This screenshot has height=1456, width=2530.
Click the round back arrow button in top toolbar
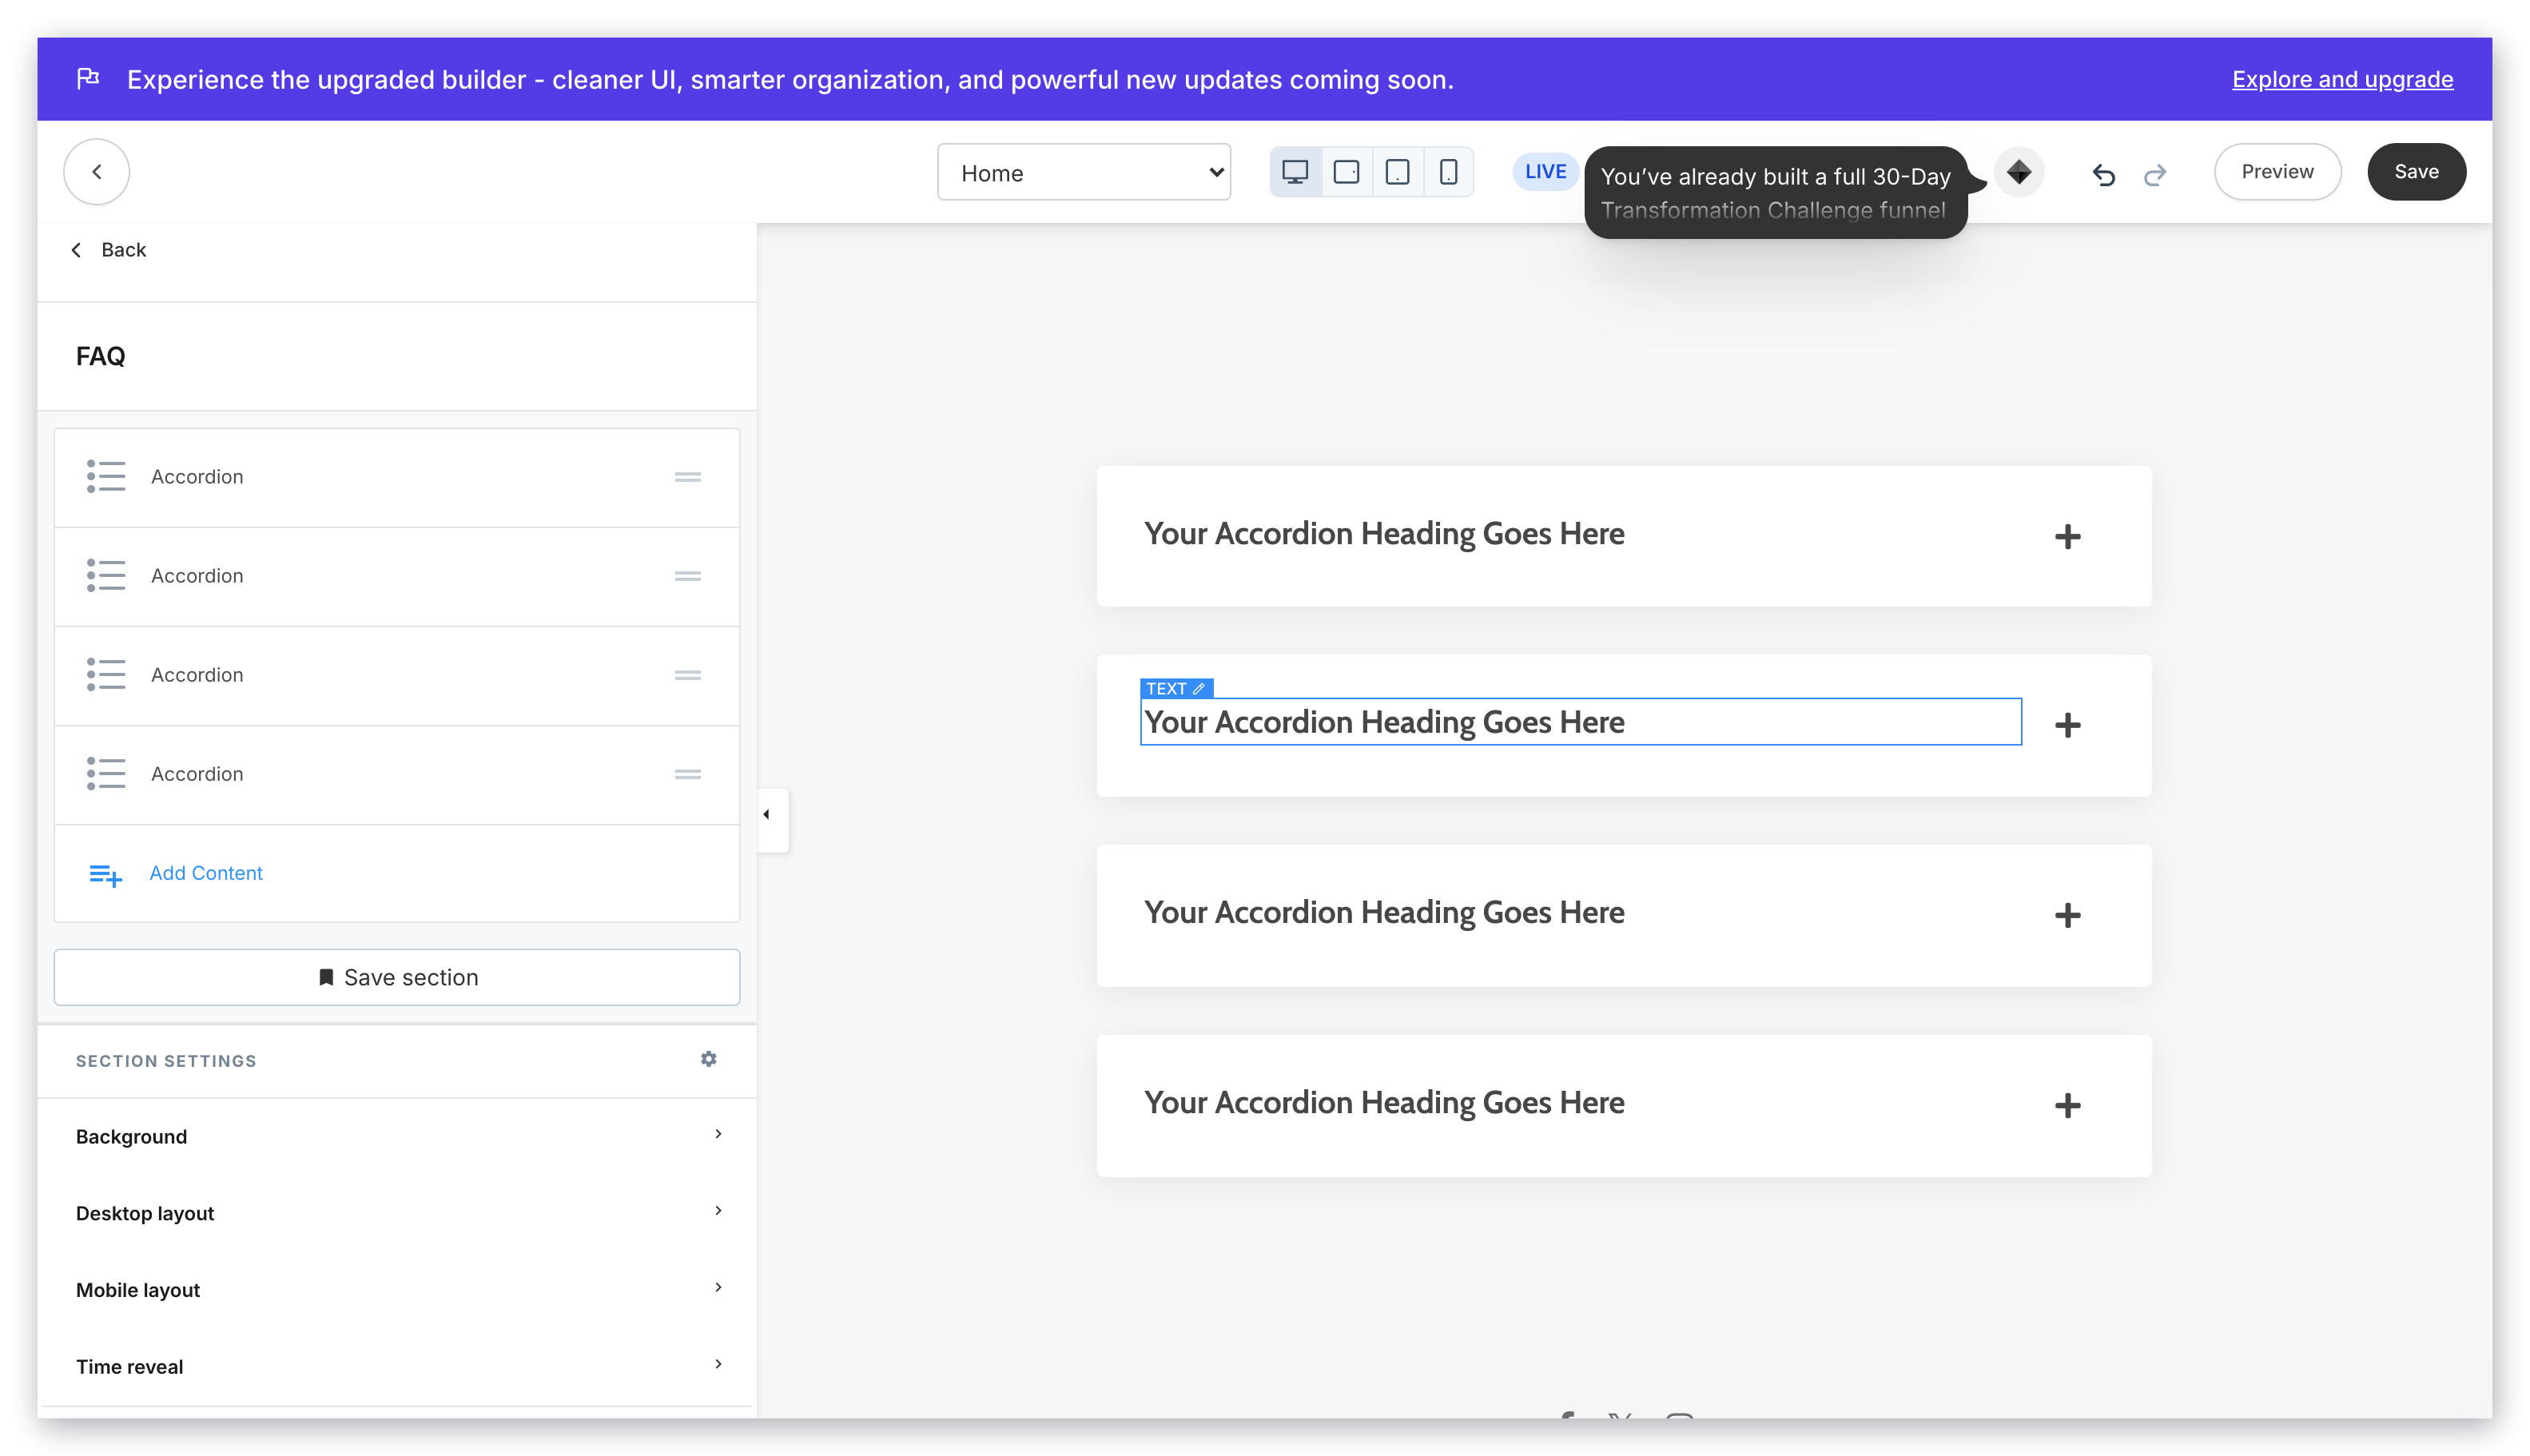[96, 172]
